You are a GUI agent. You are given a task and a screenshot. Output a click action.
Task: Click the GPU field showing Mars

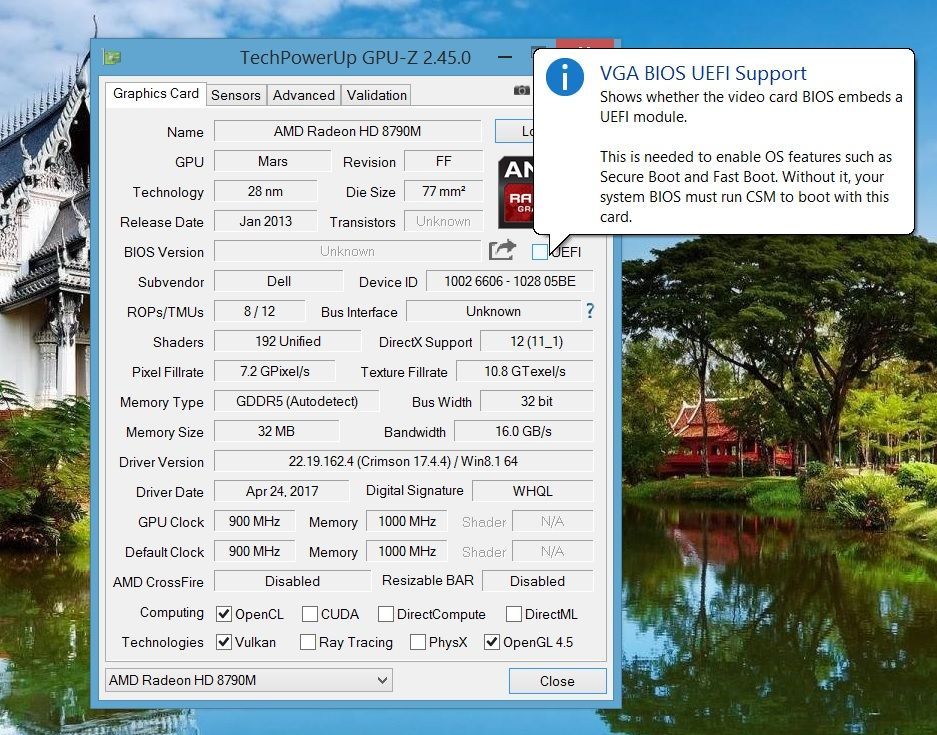[x=272, y=161]
